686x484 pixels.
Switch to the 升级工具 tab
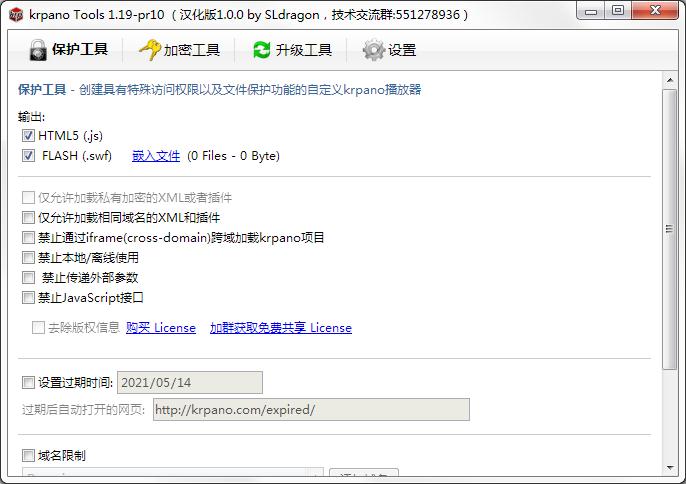pos(292,50)
